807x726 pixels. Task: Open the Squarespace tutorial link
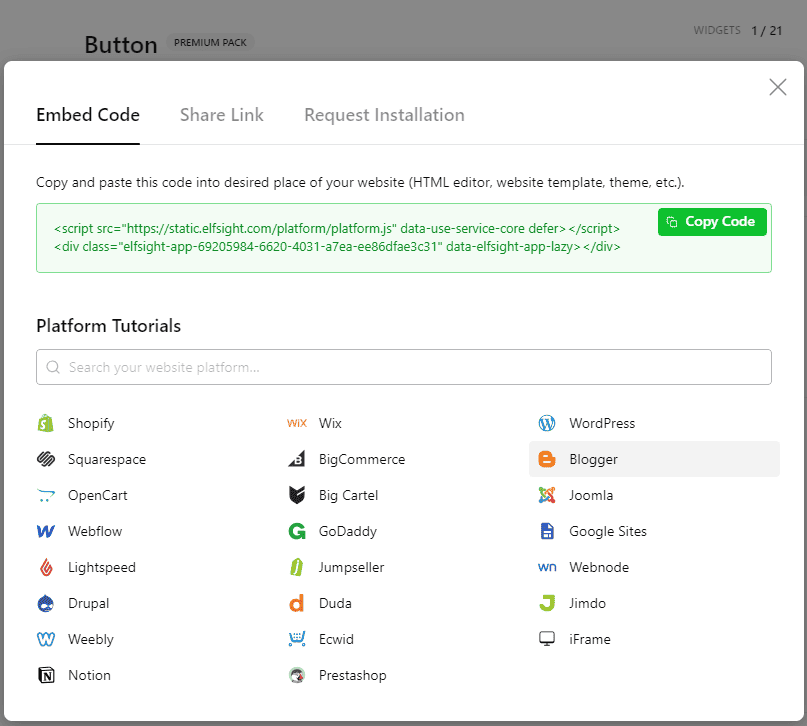coord(107,459)
